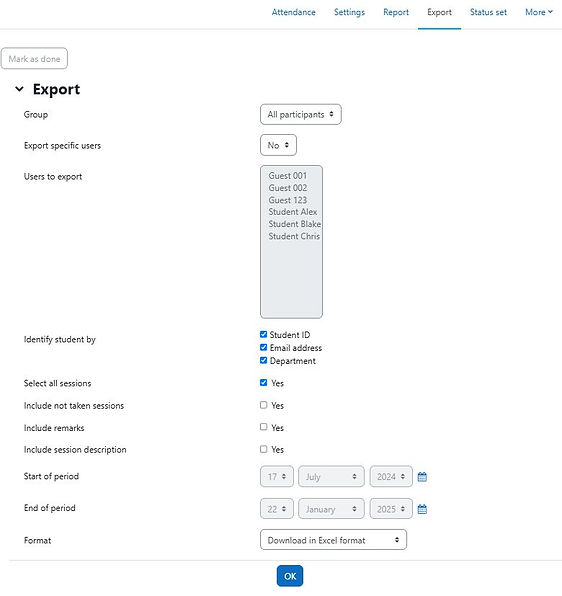Viewport: 562px width, 596px height.
Task: Select Student Blake in users list
Action: pyautogui.click(x=294, y=224)
